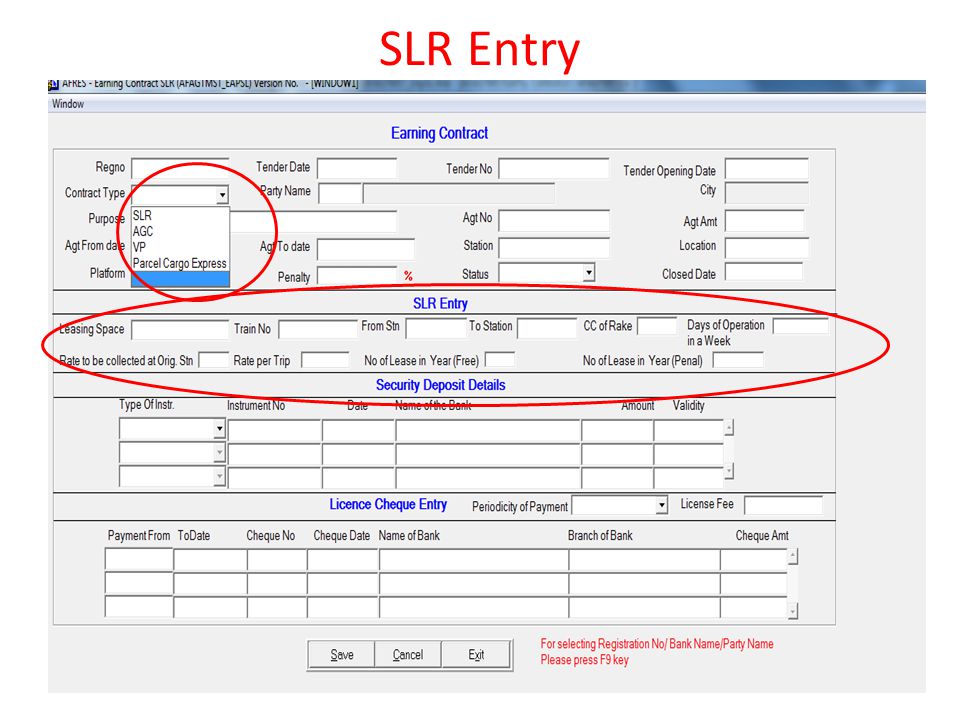The image size is (960, 720).
Task: Click the 'Security Deposit Details' heading
Action: [440, 385]
